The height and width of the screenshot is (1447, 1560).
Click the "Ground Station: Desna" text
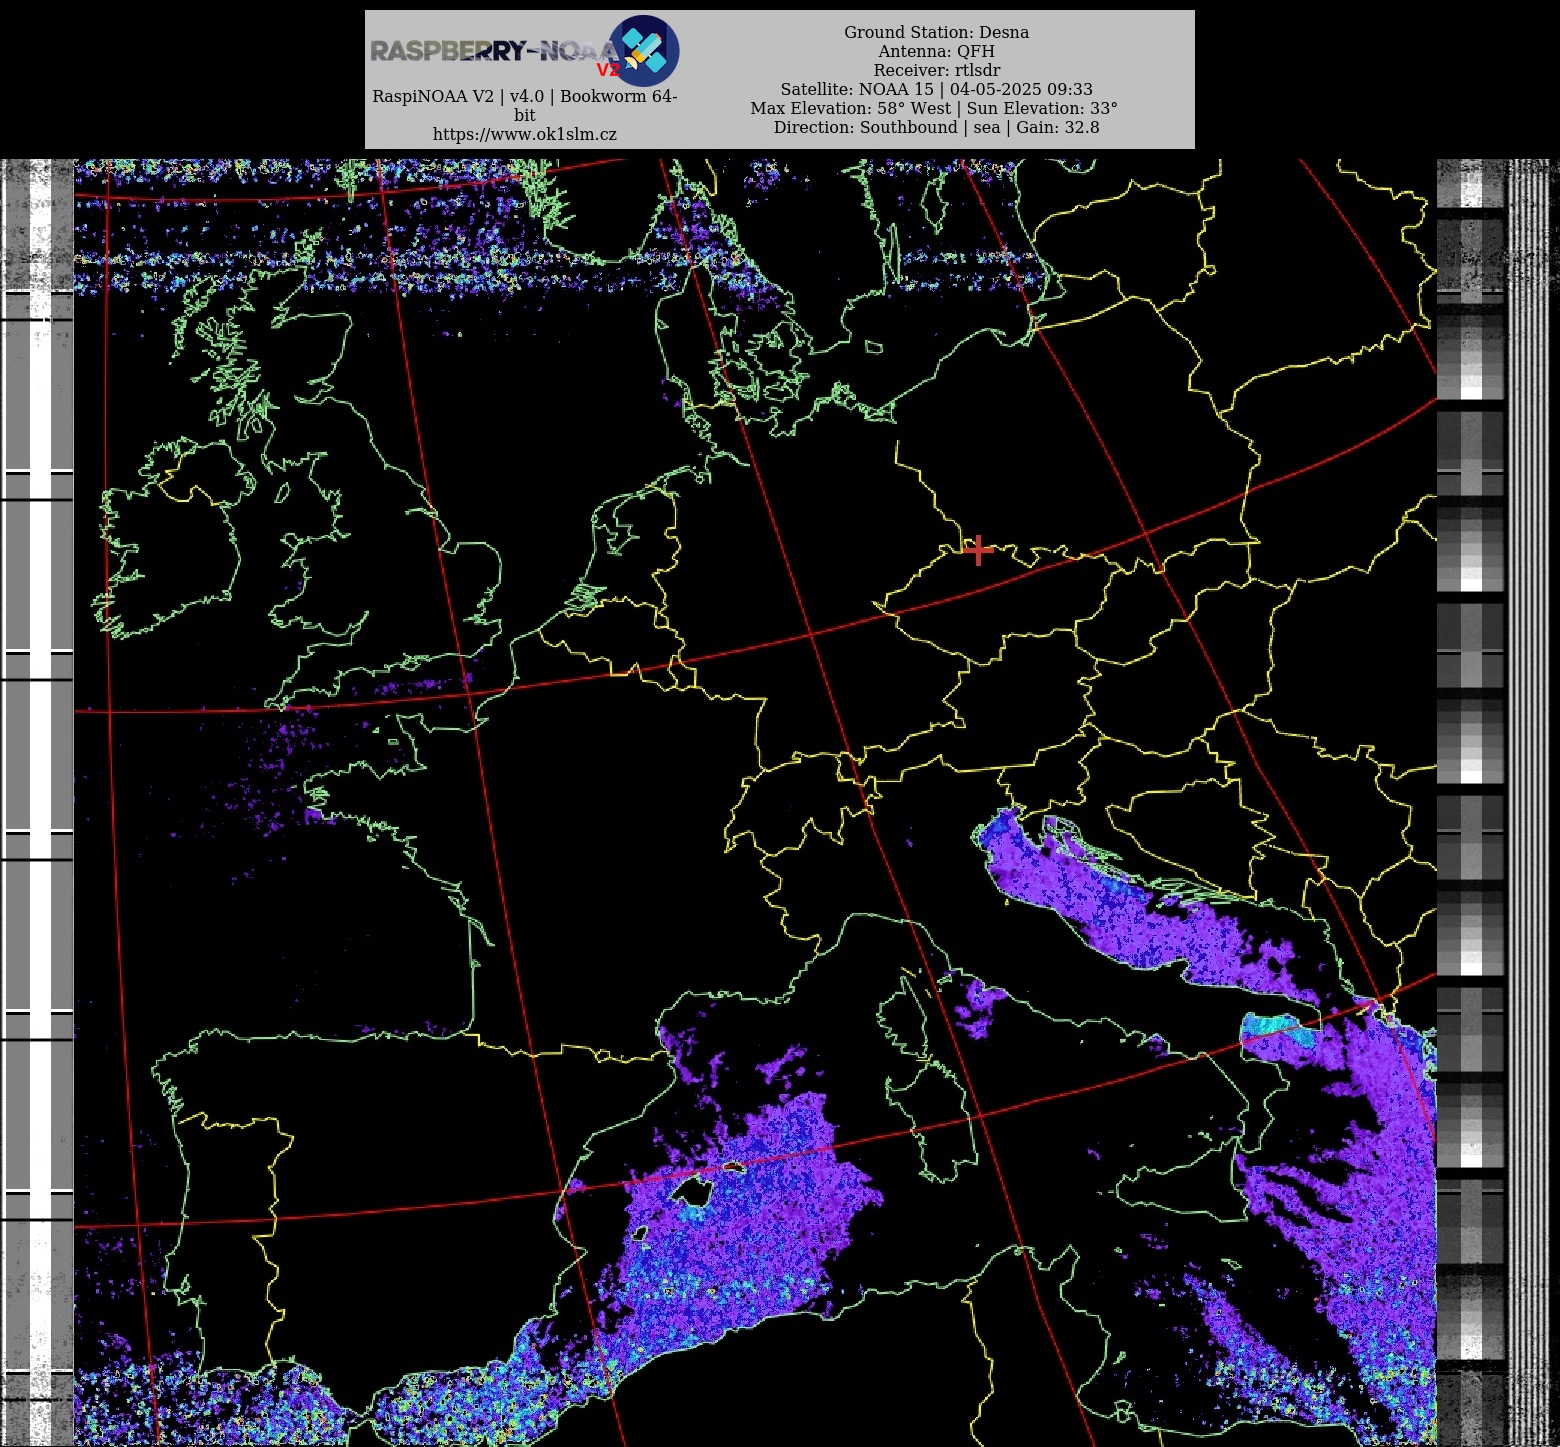coord(936,32)
